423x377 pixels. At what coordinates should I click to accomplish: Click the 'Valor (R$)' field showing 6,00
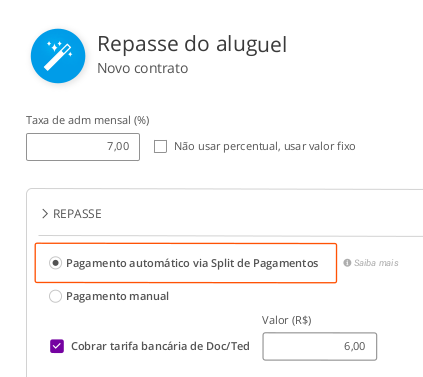pos(320,346)
